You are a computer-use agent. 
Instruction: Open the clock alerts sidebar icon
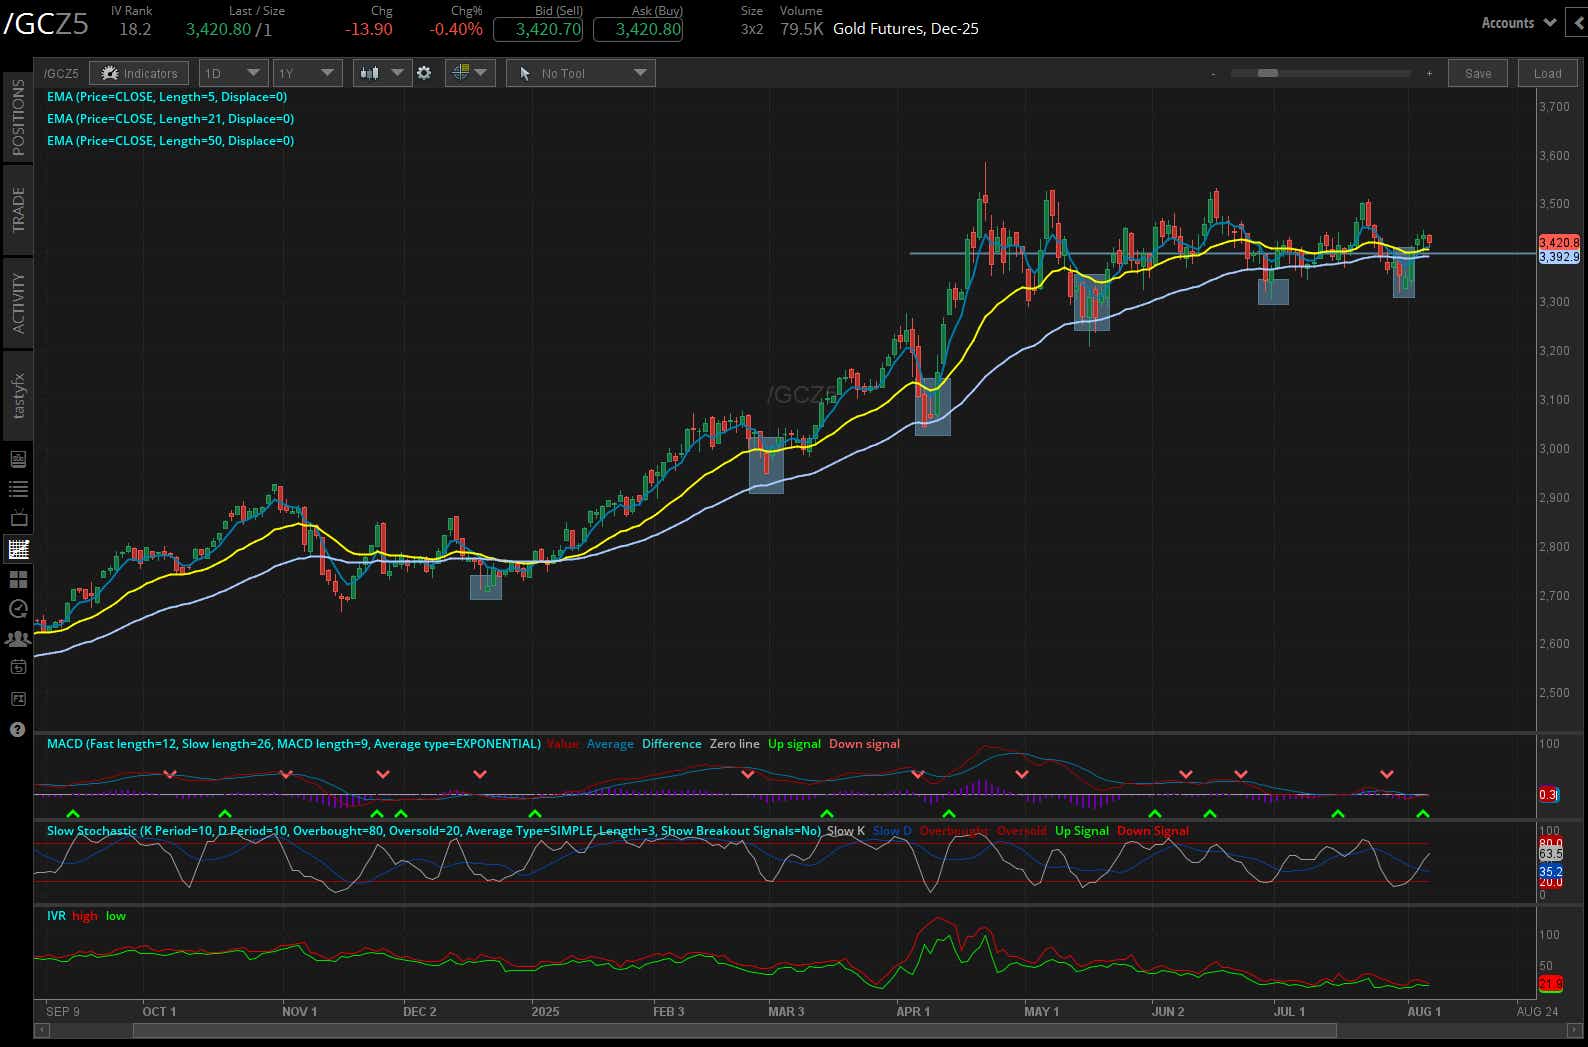pyautogui.click(x=17, y=608)
